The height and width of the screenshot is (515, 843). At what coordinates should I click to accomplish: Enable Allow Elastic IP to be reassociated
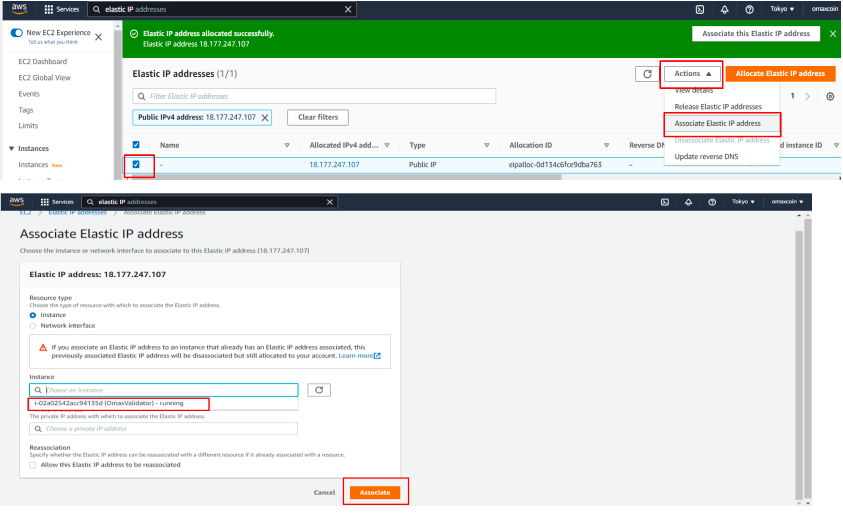(x=33, y=464)
